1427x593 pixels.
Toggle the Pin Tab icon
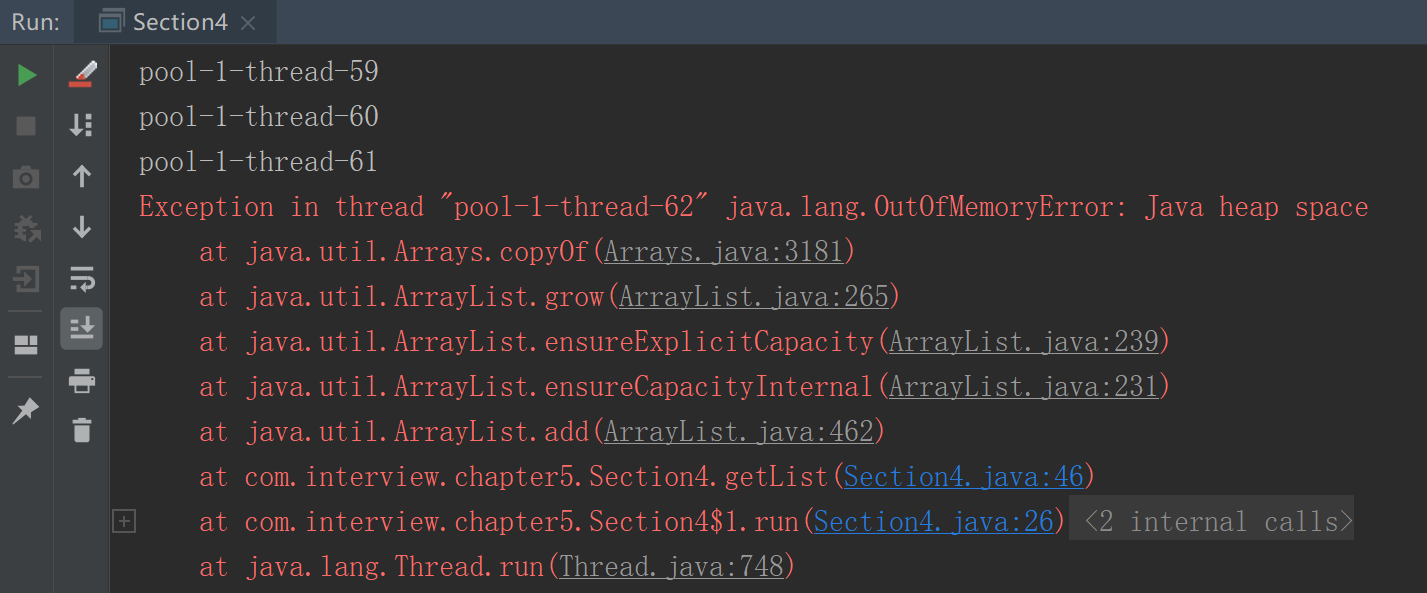coord(26,411)
